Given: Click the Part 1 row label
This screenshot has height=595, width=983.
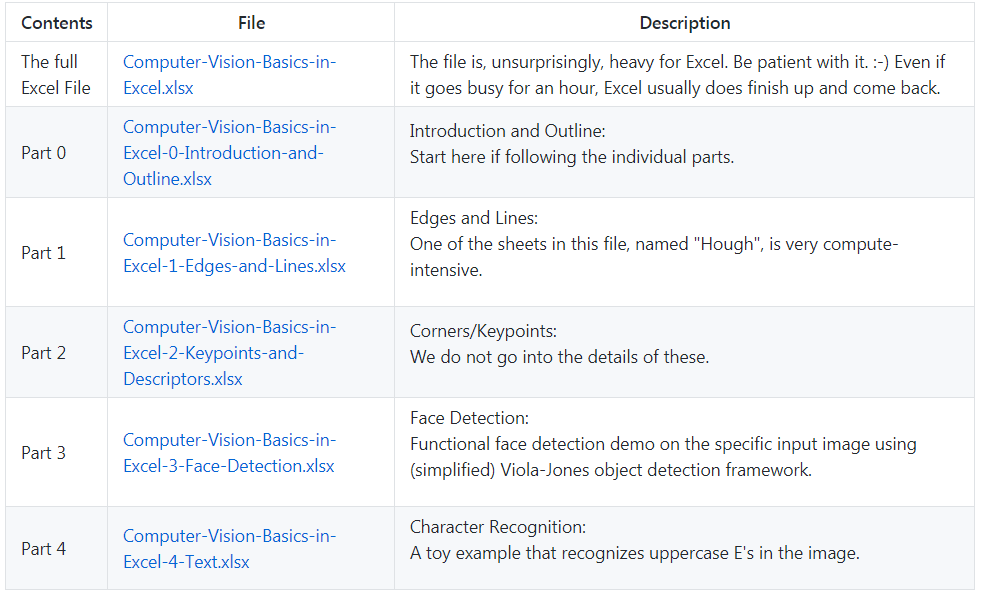Looking at the screenshot, I should coord(44,253).
